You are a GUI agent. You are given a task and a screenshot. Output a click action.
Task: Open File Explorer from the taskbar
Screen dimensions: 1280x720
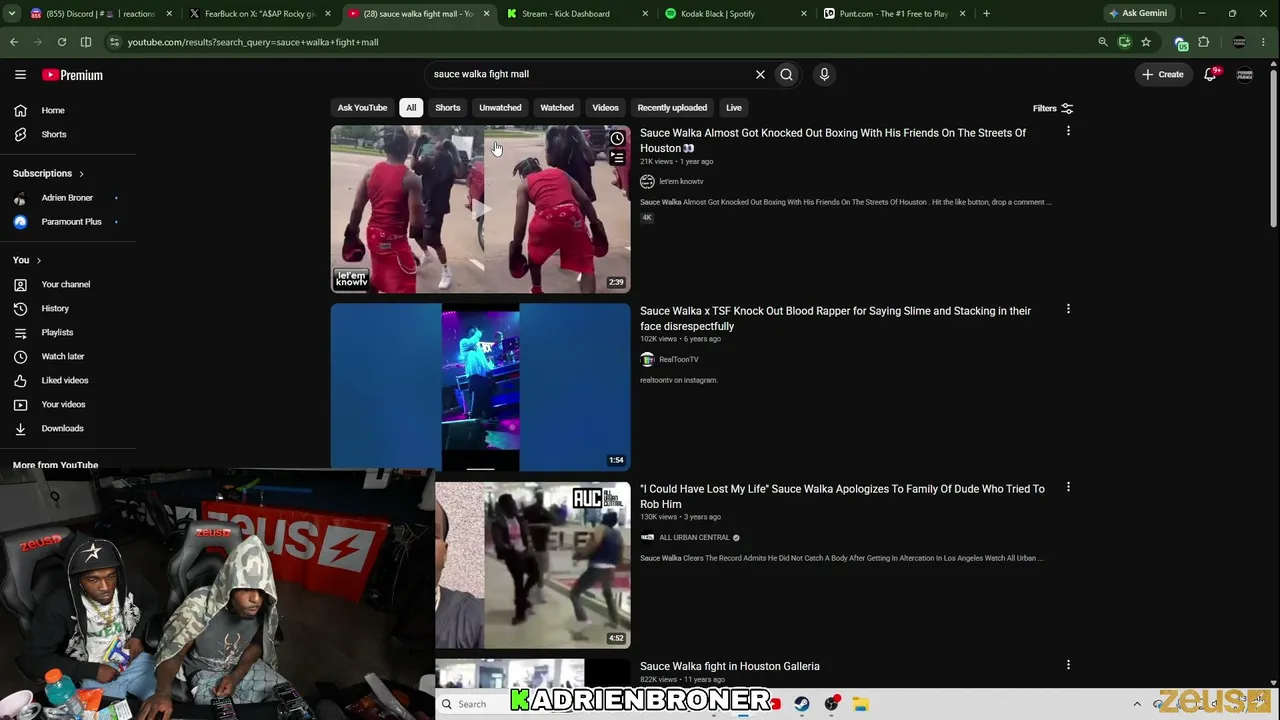(860, 704)
